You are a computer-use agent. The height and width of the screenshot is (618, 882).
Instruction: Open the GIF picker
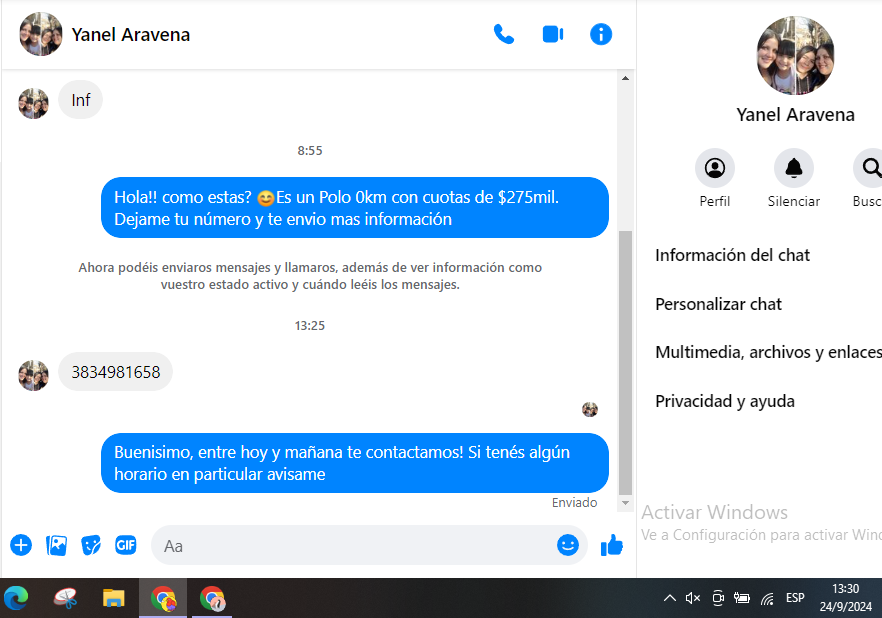(x=125, y=545)
